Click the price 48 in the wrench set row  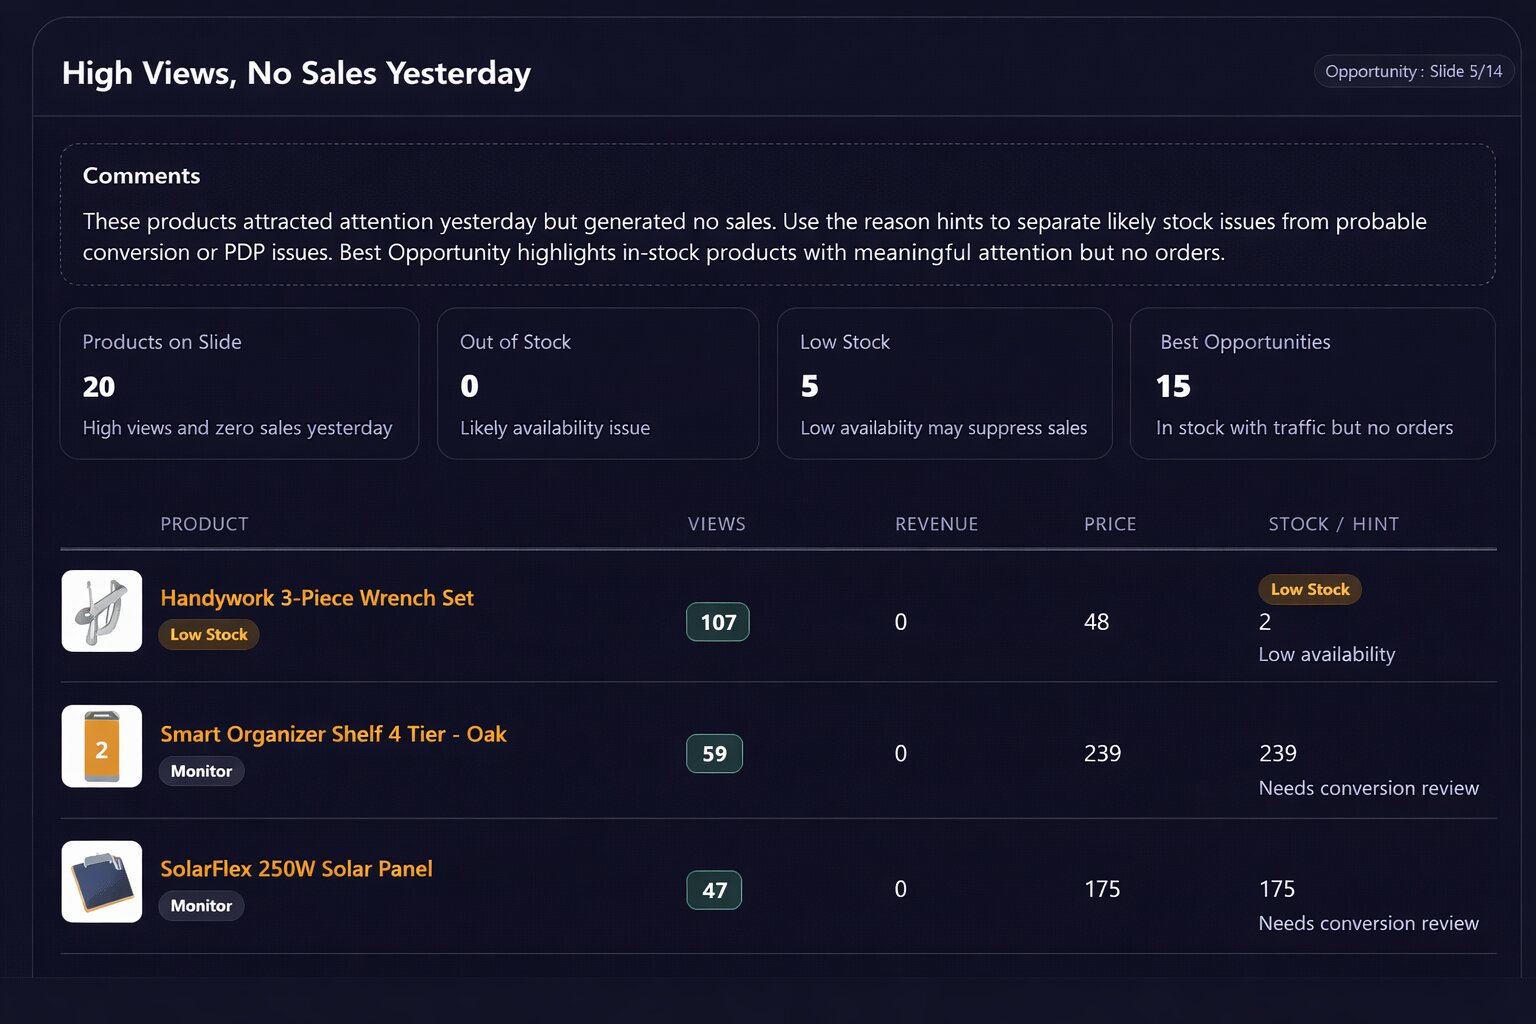coord(1096,622)
